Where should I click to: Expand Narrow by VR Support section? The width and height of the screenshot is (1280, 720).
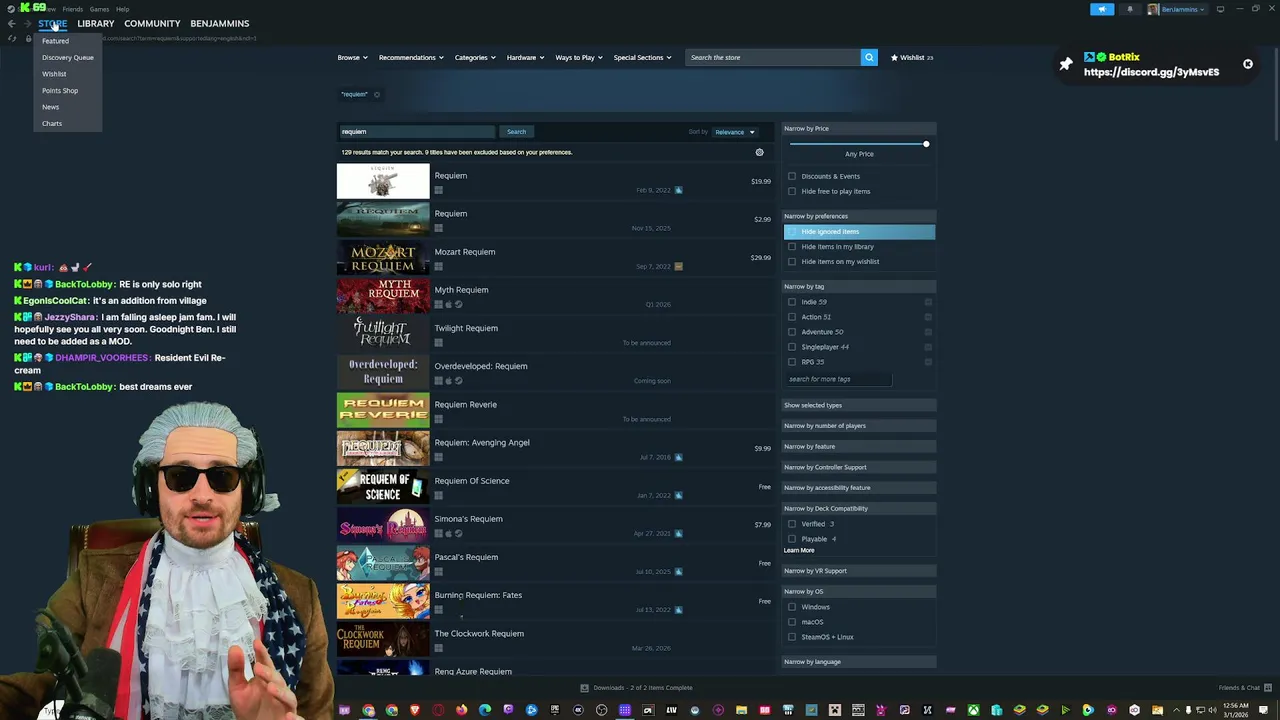tap(859, 571)
